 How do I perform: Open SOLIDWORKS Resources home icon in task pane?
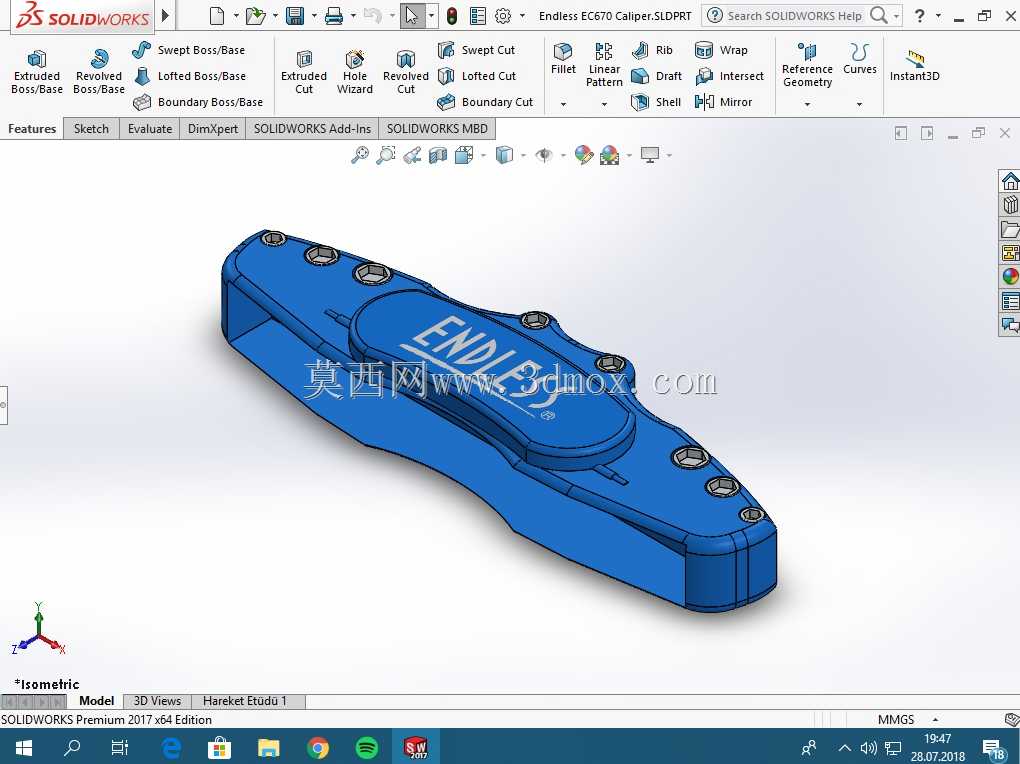(1010, 181)
